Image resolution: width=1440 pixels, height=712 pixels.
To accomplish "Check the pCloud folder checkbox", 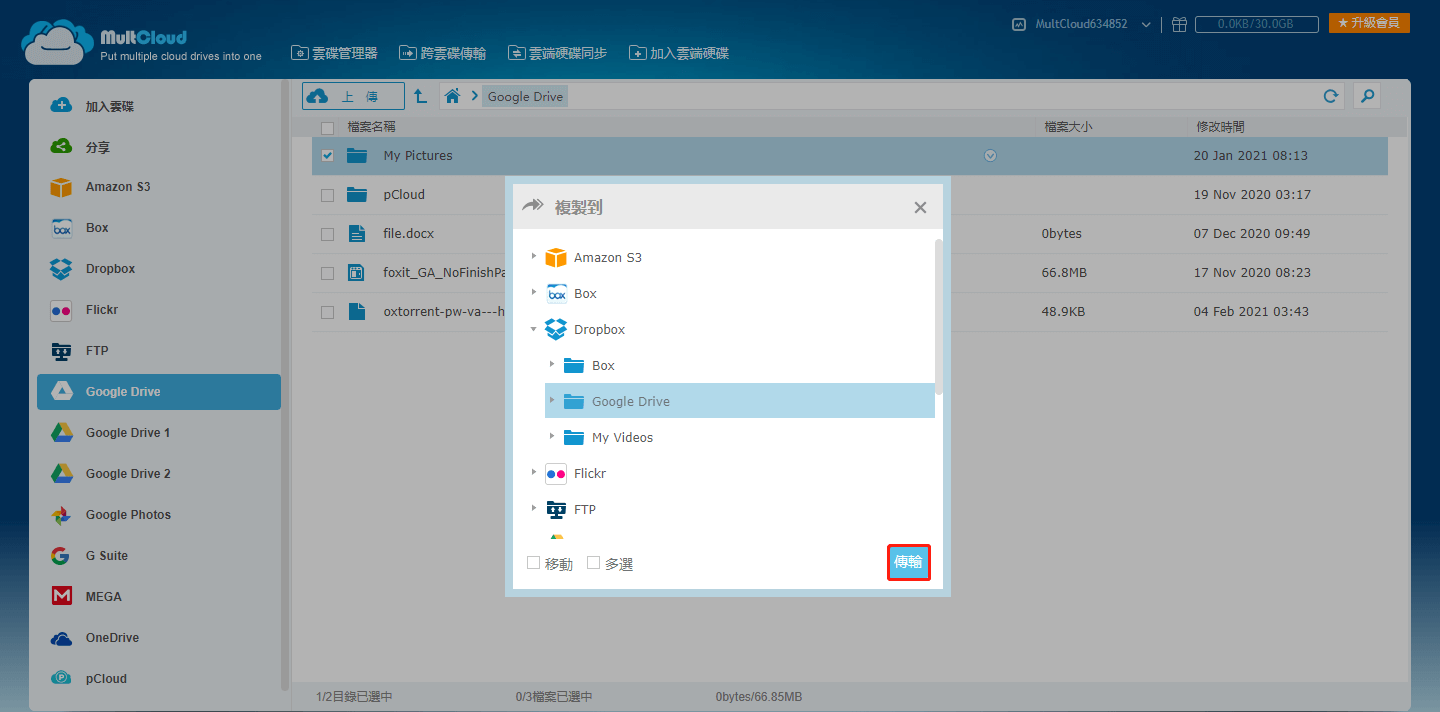I will pos(328,195).
